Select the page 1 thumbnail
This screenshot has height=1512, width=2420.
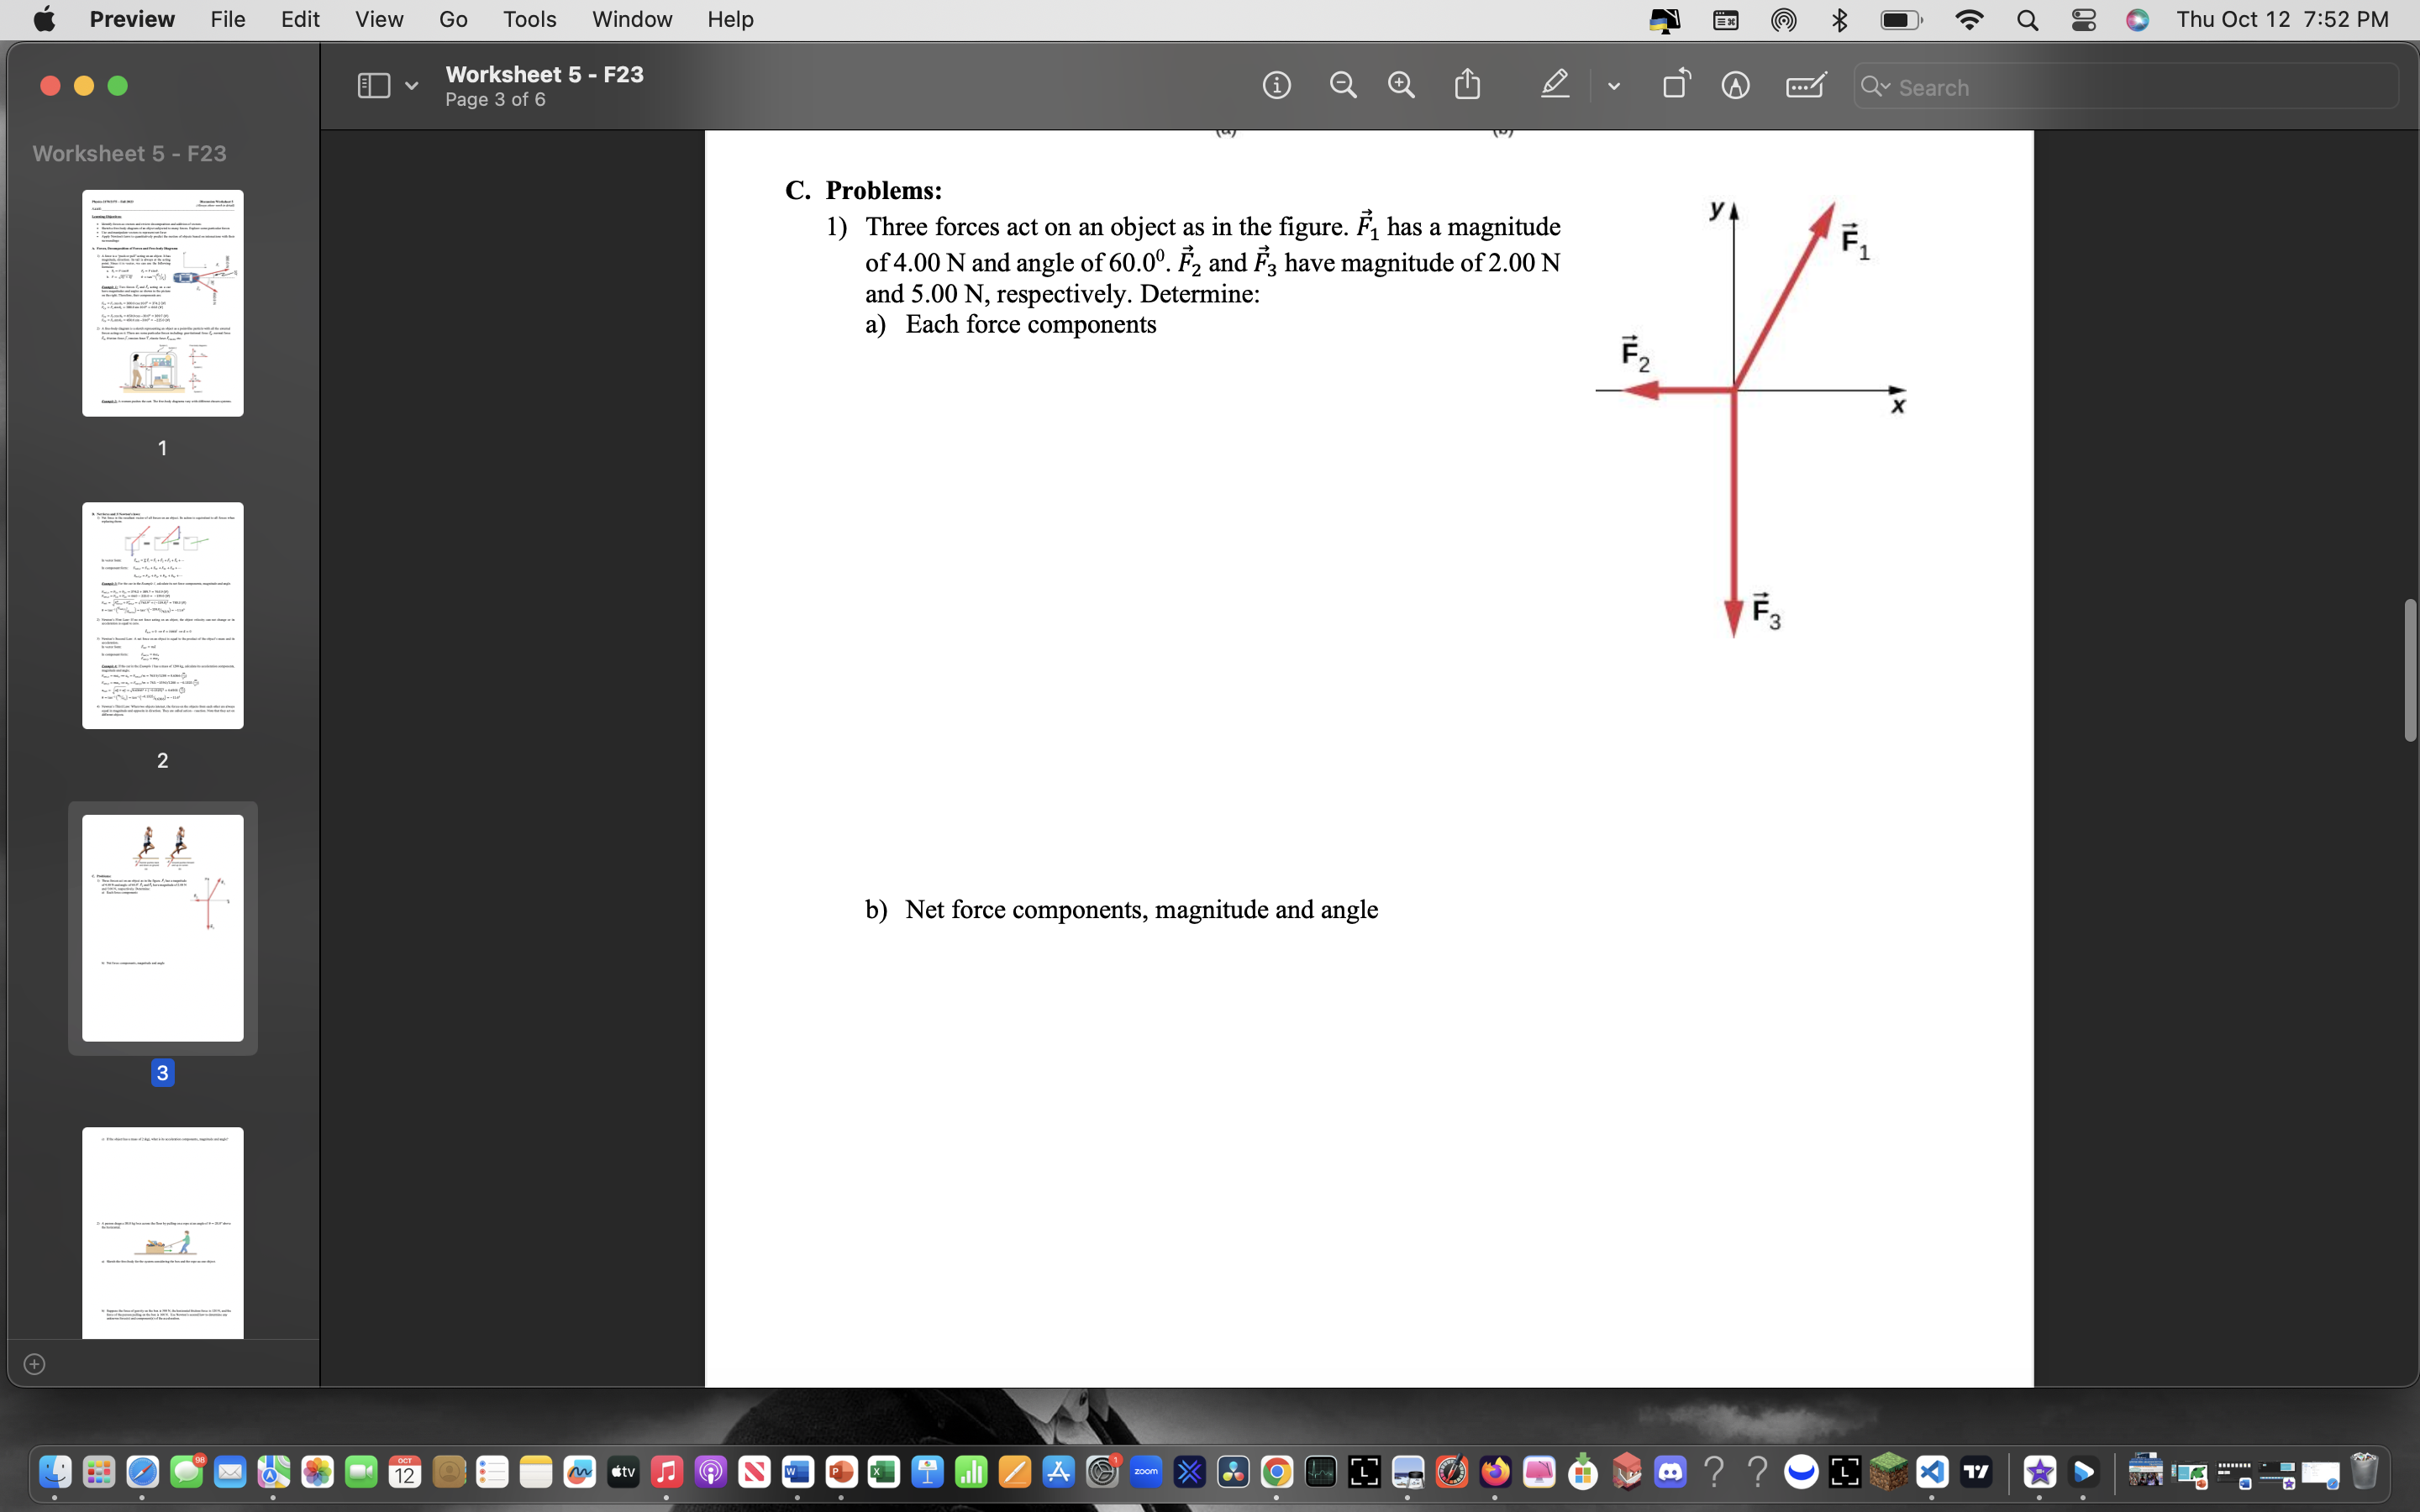162,303
